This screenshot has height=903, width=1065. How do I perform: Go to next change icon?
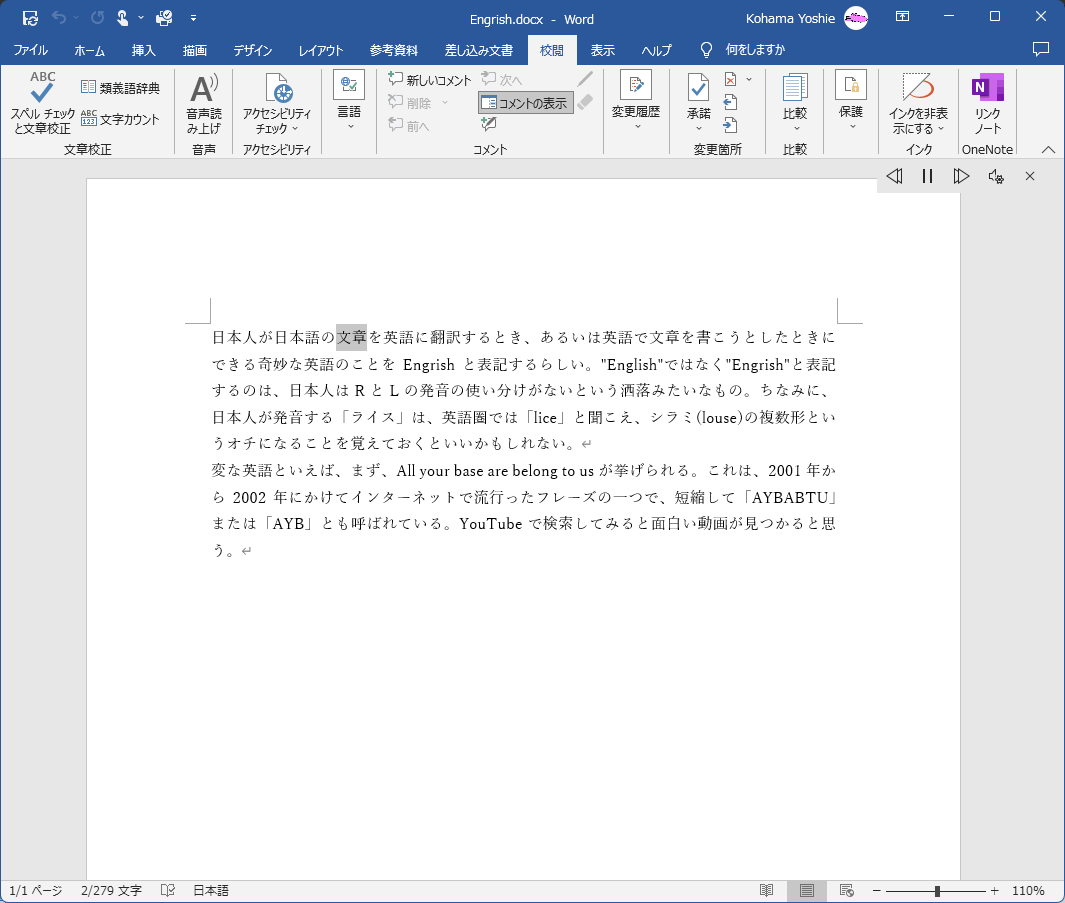coord(730,125)
